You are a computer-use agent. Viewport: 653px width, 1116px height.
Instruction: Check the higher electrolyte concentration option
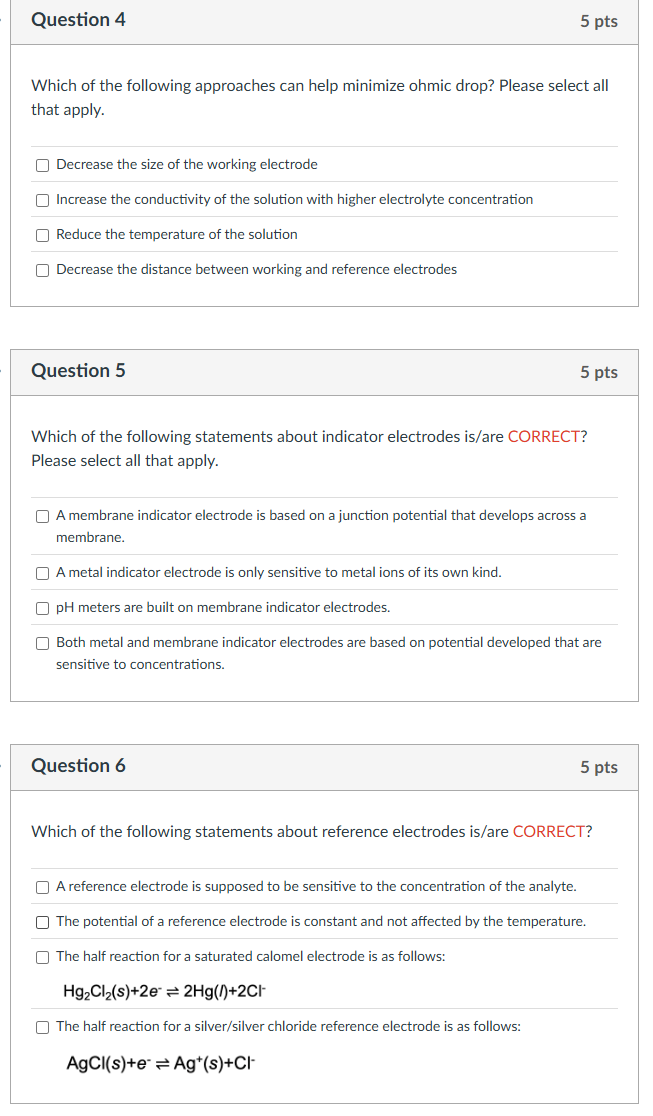point(42,199)
